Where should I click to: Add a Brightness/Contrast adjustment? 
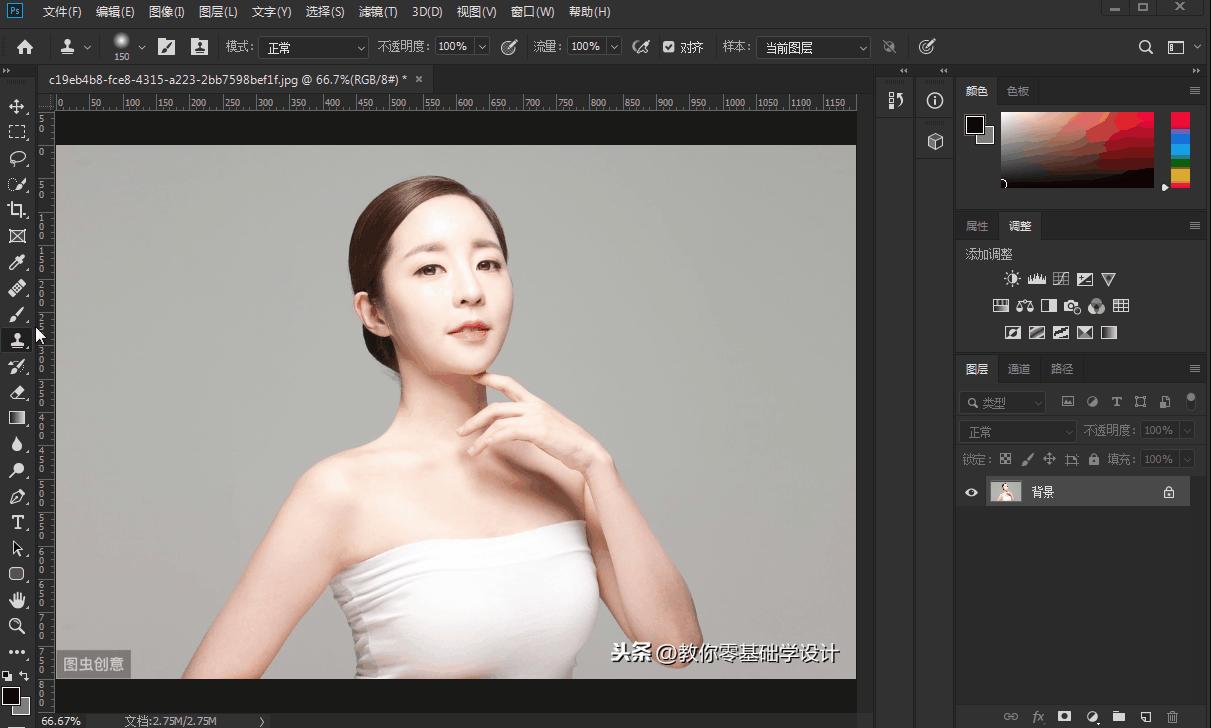click(x=1012, y=280)
